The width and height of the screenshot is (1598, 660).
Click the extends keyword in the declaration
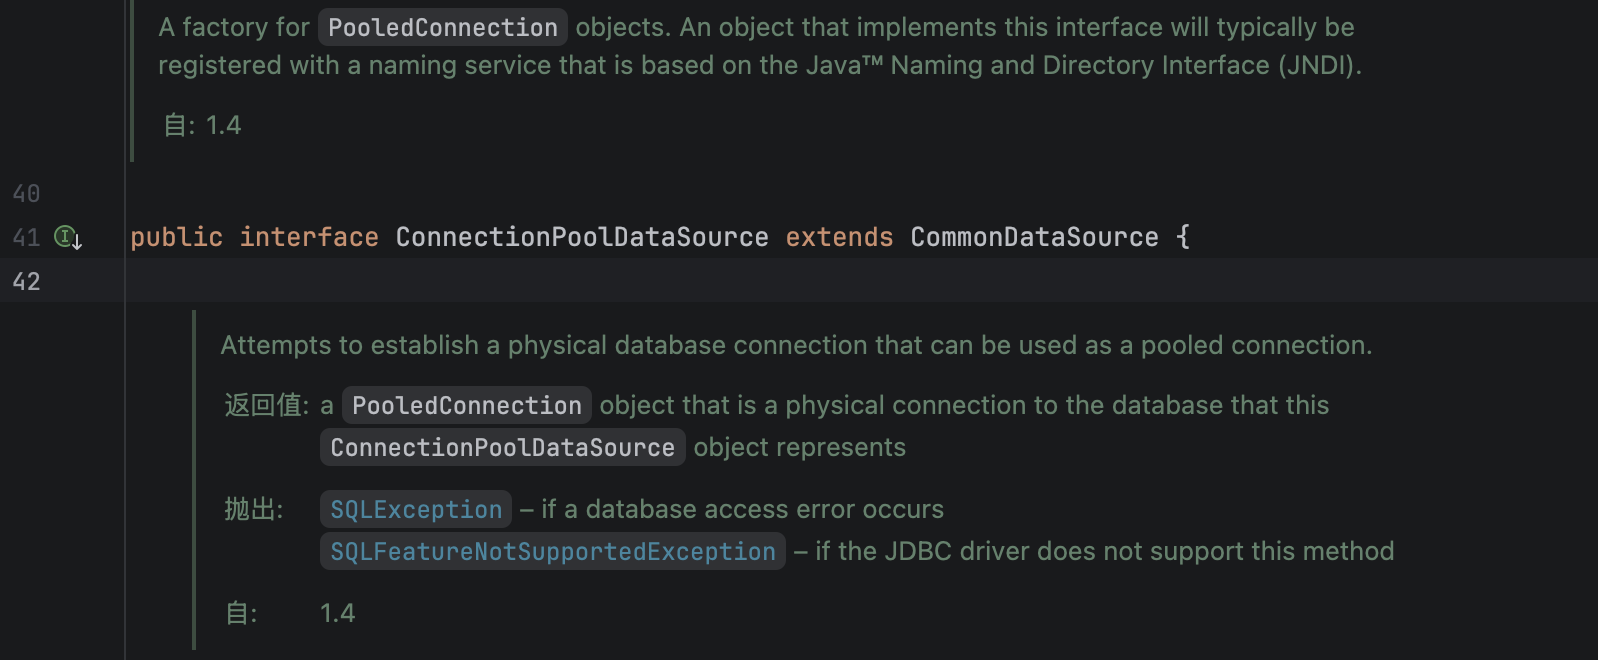pyautogui.click(x=839, y=237)
